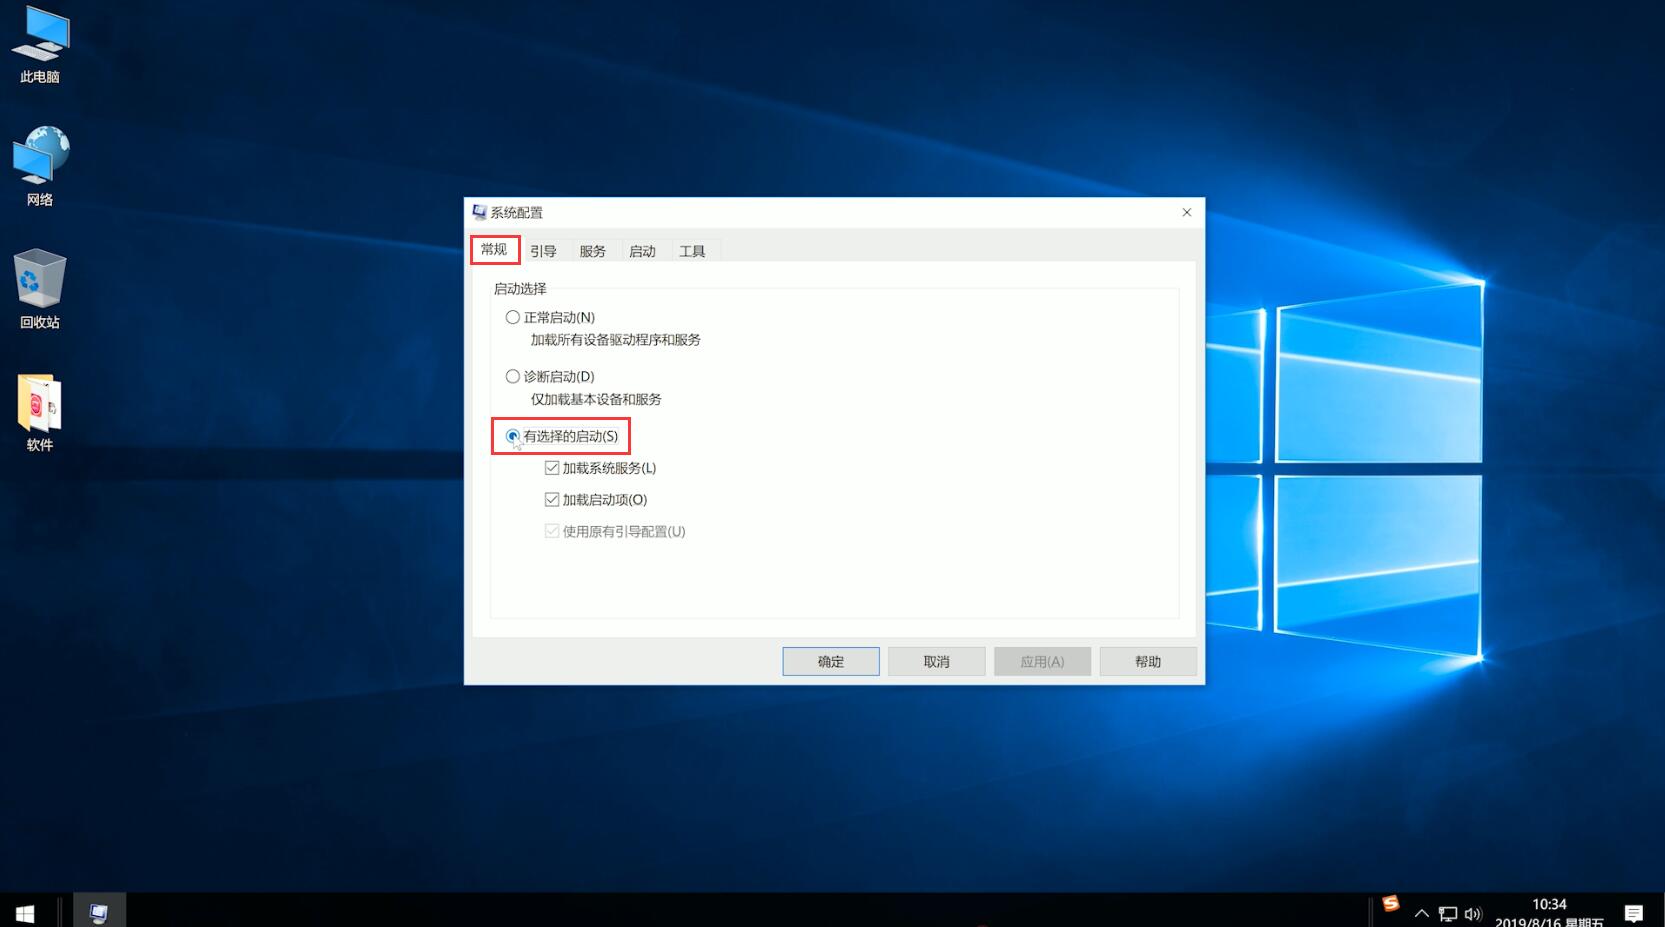Click the 系统配置 title bar icon
Screen dimensions: 1665x927
point(479,212)
